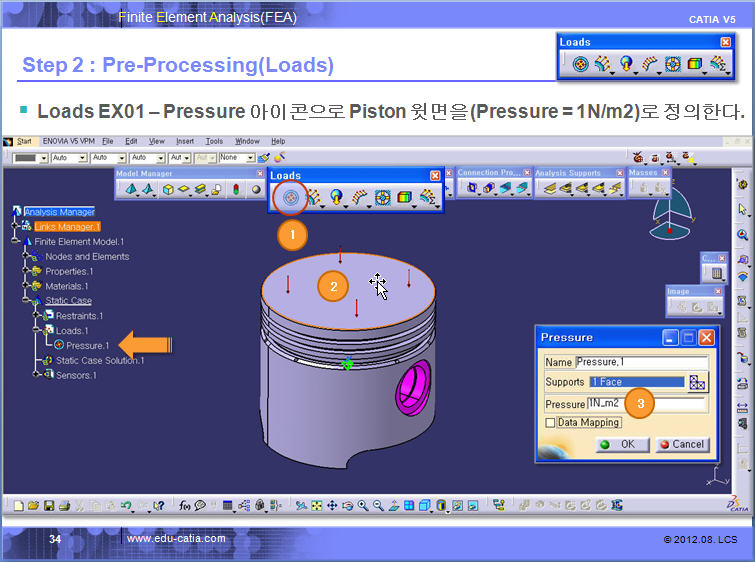Open the Tools menu
Image resolution: width=755 pixels, height=562 pixels.
pyautogui.click(x=214, y=142)
